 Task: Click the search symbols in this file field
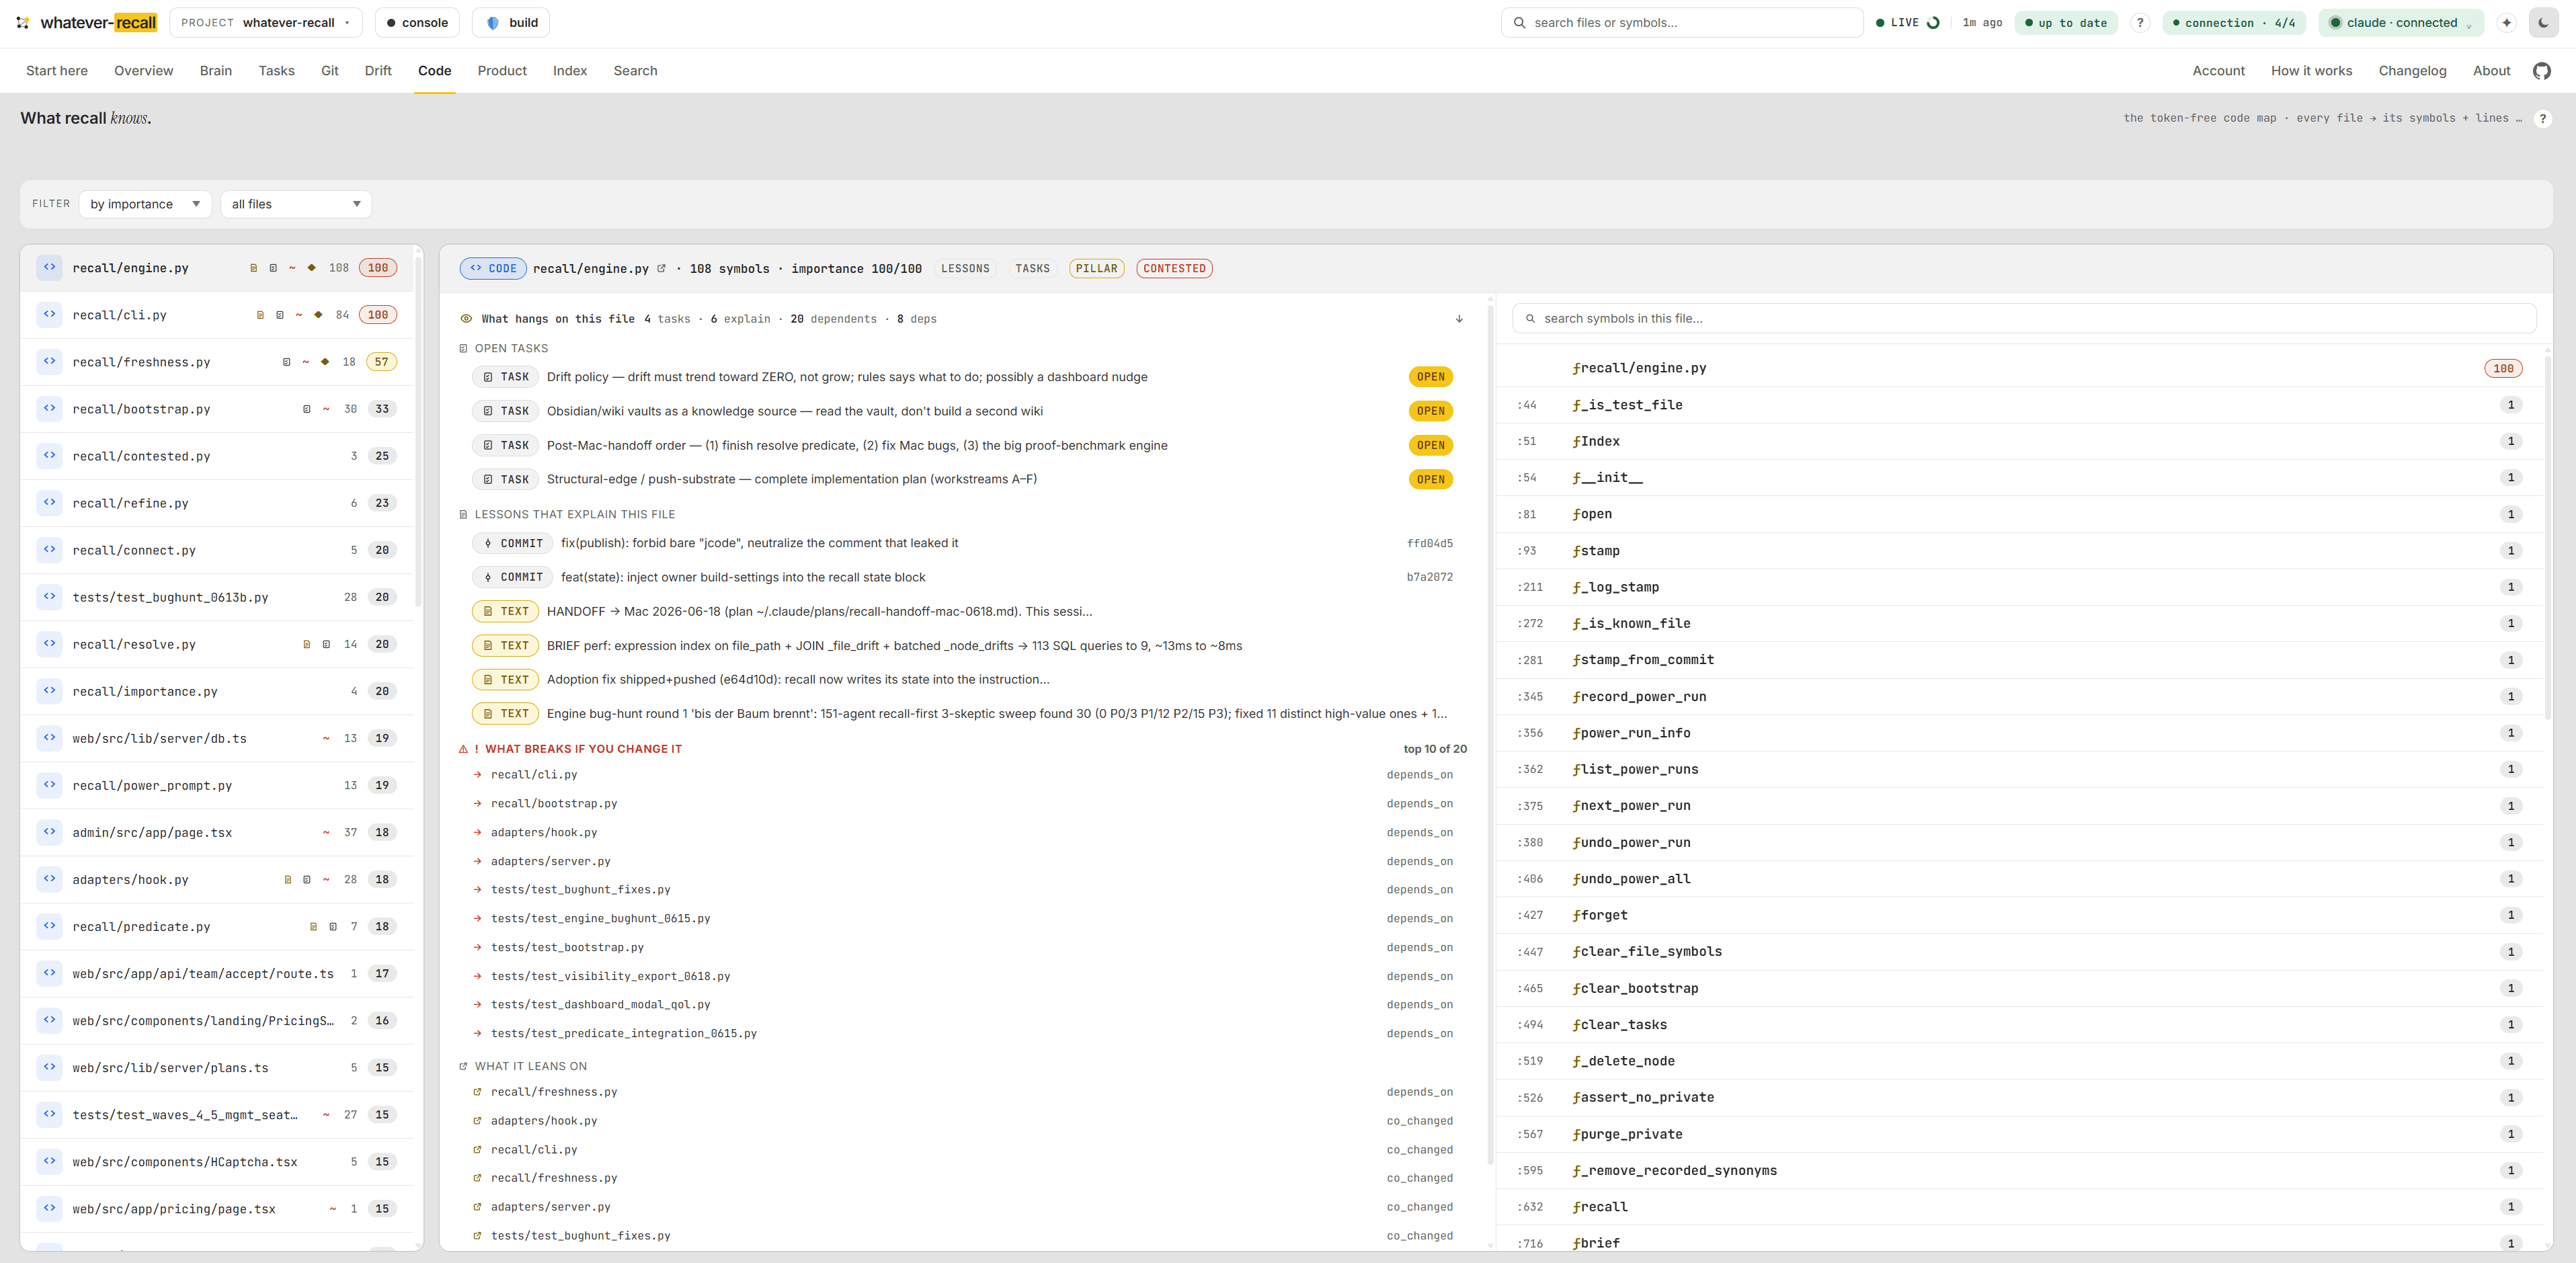coord(2024,319)
